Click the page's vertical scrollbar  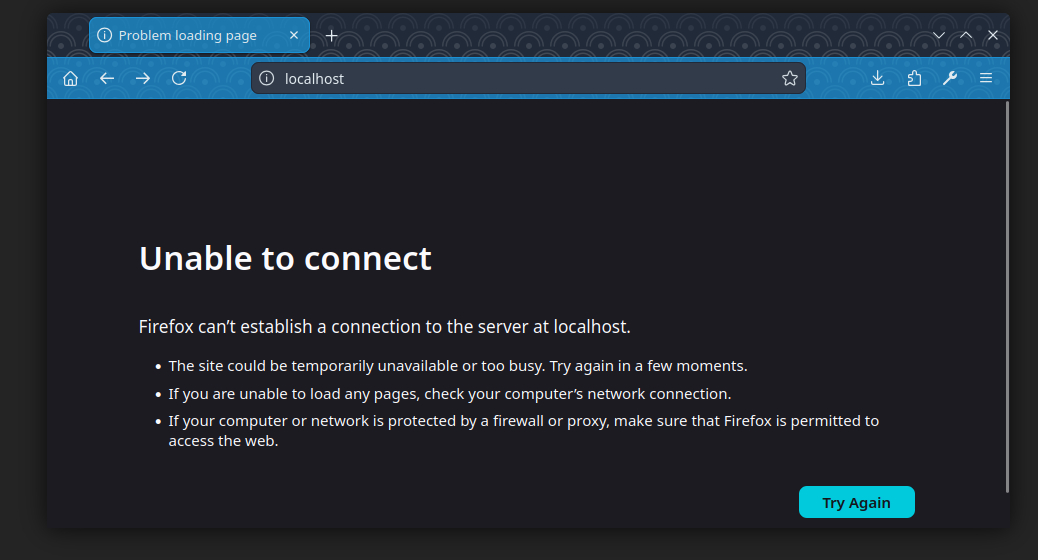coord(1006,300)
